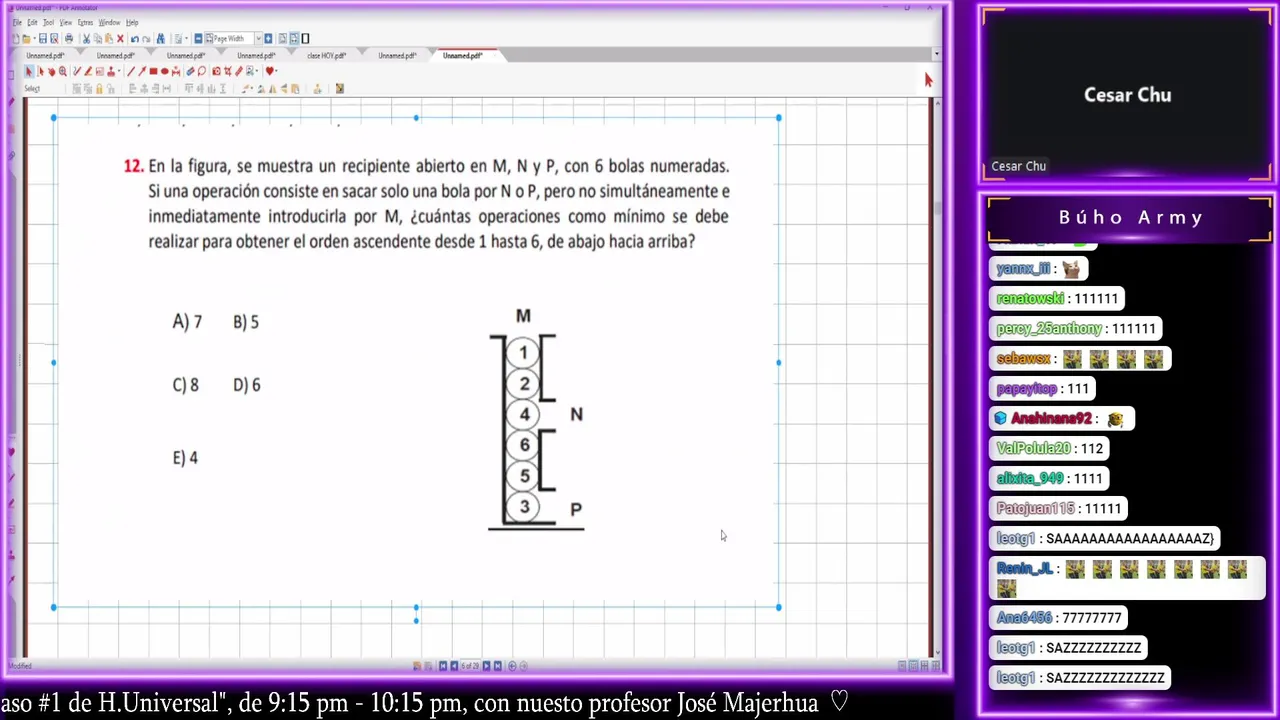
Task: Activate the Marker highlighter tool
Action: [x=88, y=71]
